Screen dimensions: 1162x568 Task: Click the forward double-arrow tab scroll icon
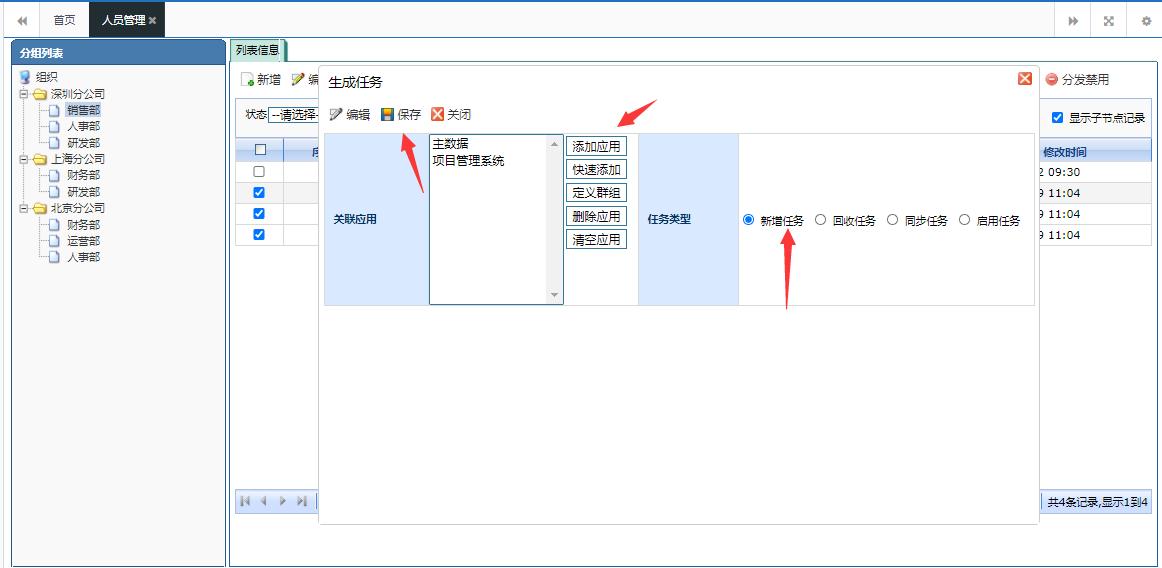[x=1072, y=21]
